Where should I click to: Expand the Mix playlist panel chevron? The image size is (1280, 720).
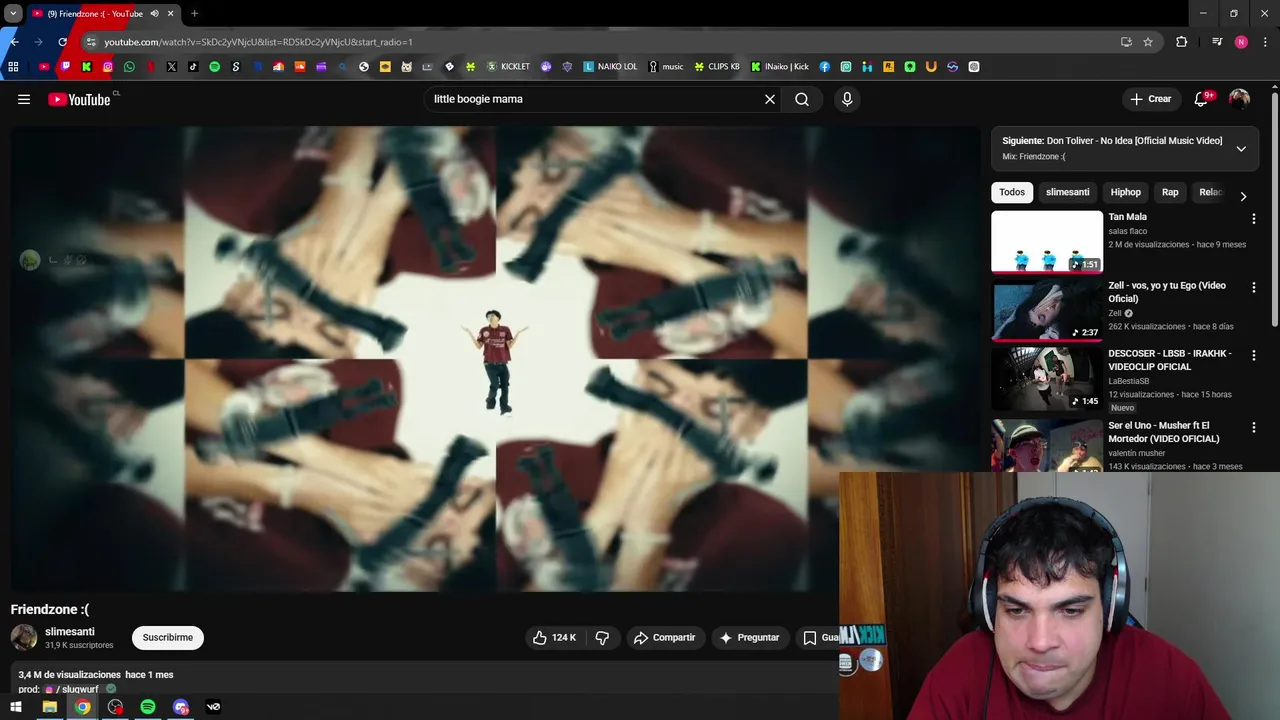click(1241, 149)
